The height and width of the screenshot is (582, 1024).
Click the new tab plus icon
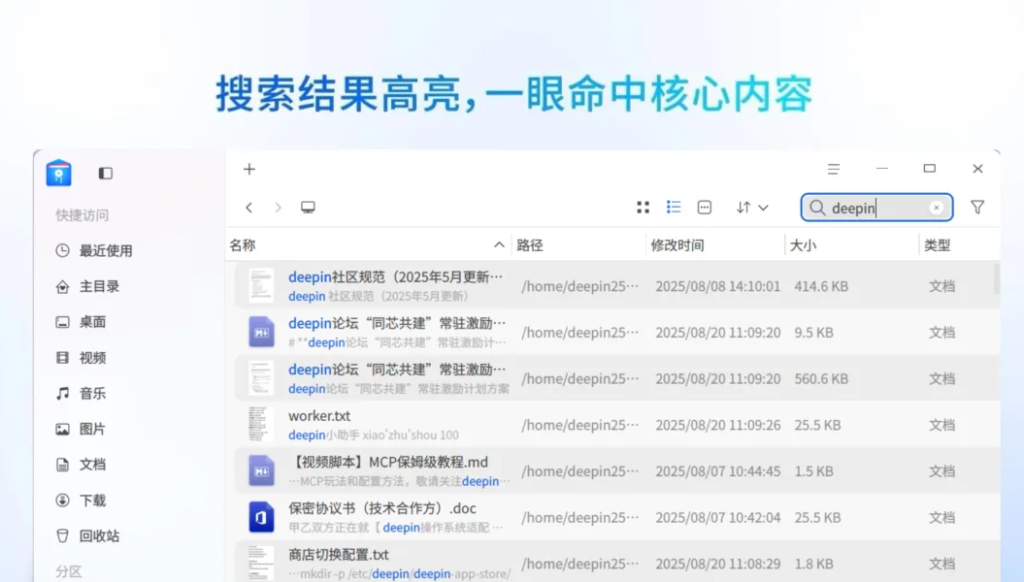[x=249, y=169]
